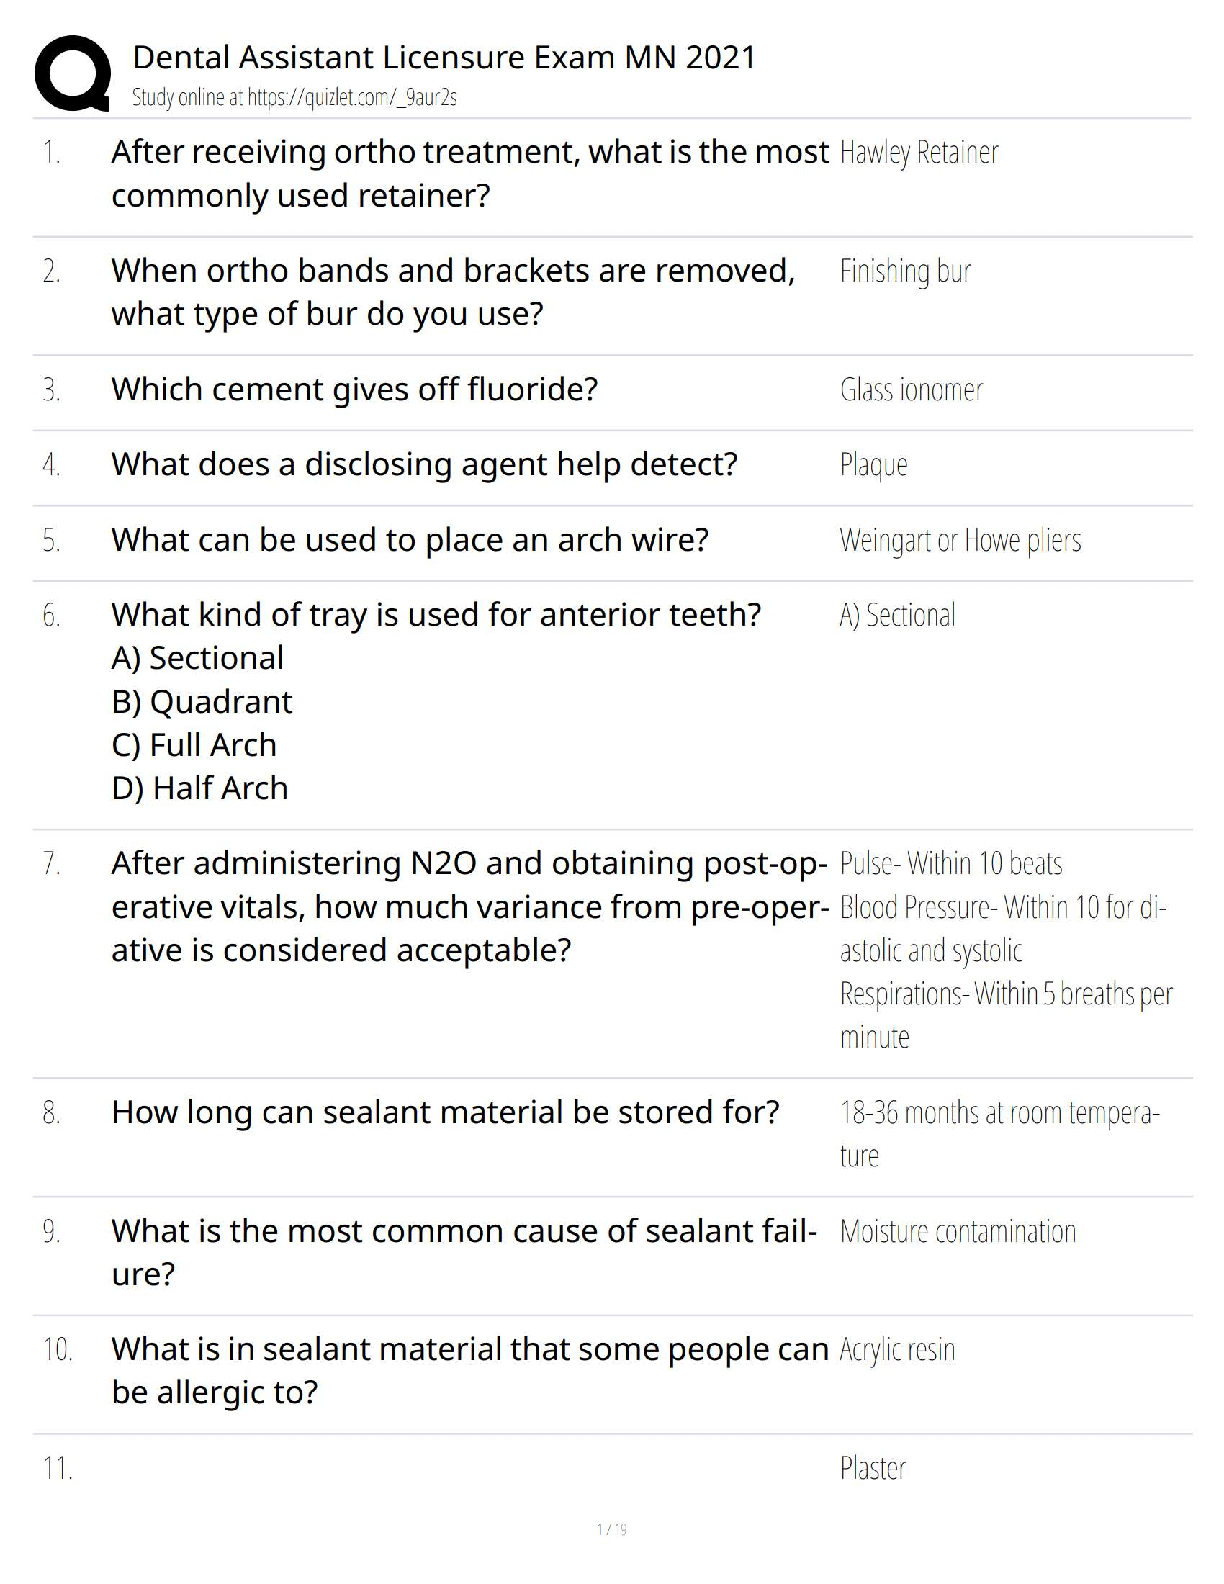
Task: Click option D) Half Arch
Action: (200, 788)
